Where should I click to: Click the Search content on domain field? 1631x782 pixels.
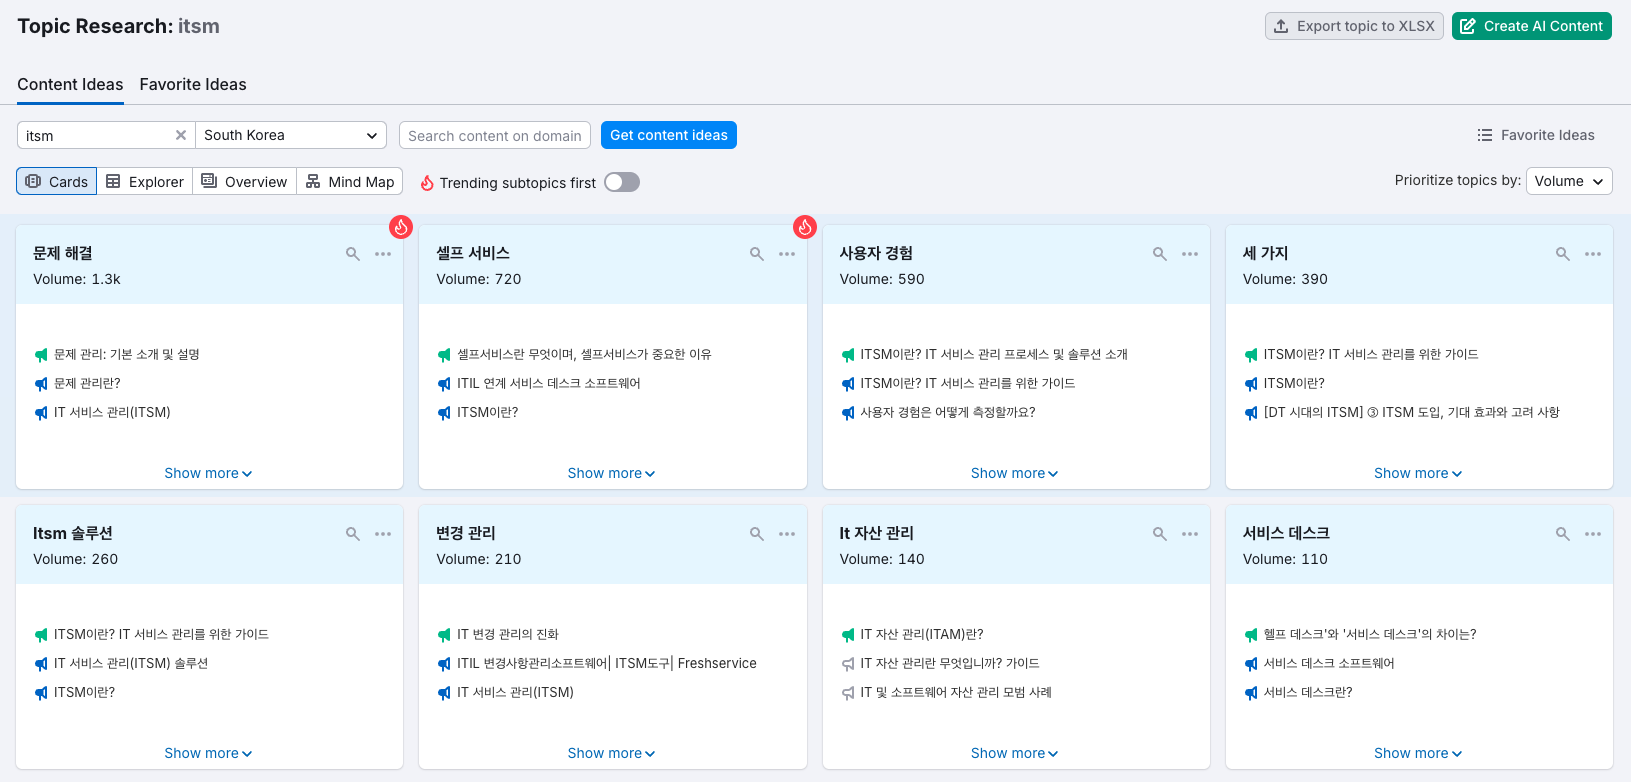(494, 135)
